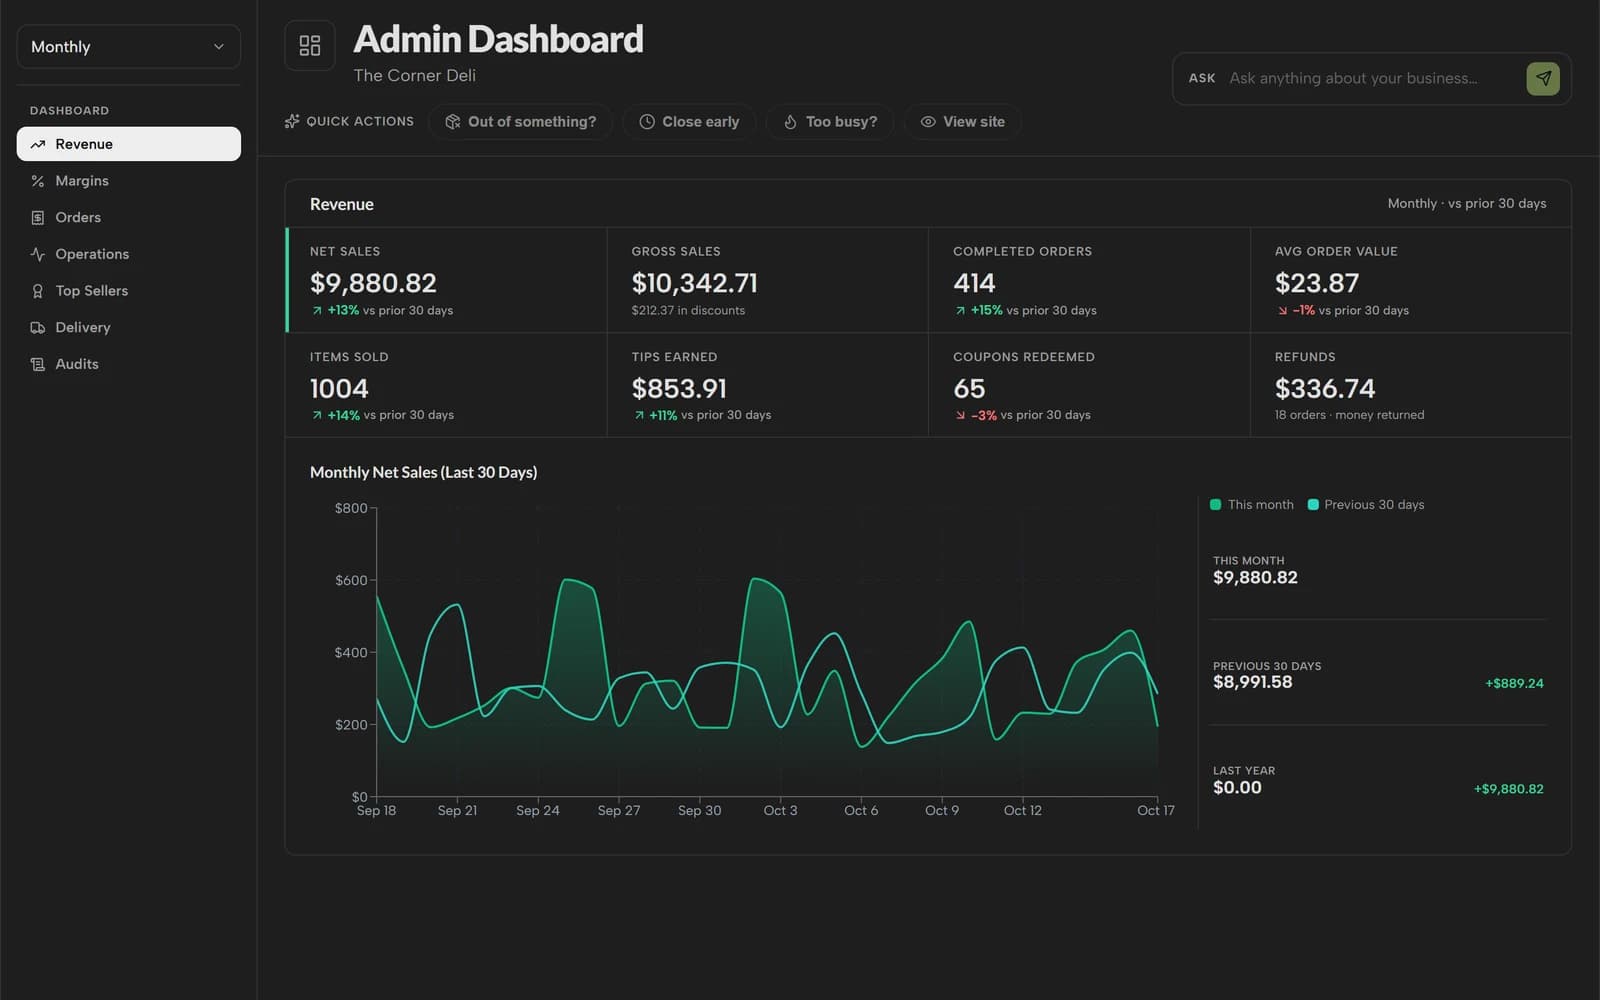Screen dimensions: 1600x1000
Task: Focus the Ask anything about your business field
Action: [1370, 78]
